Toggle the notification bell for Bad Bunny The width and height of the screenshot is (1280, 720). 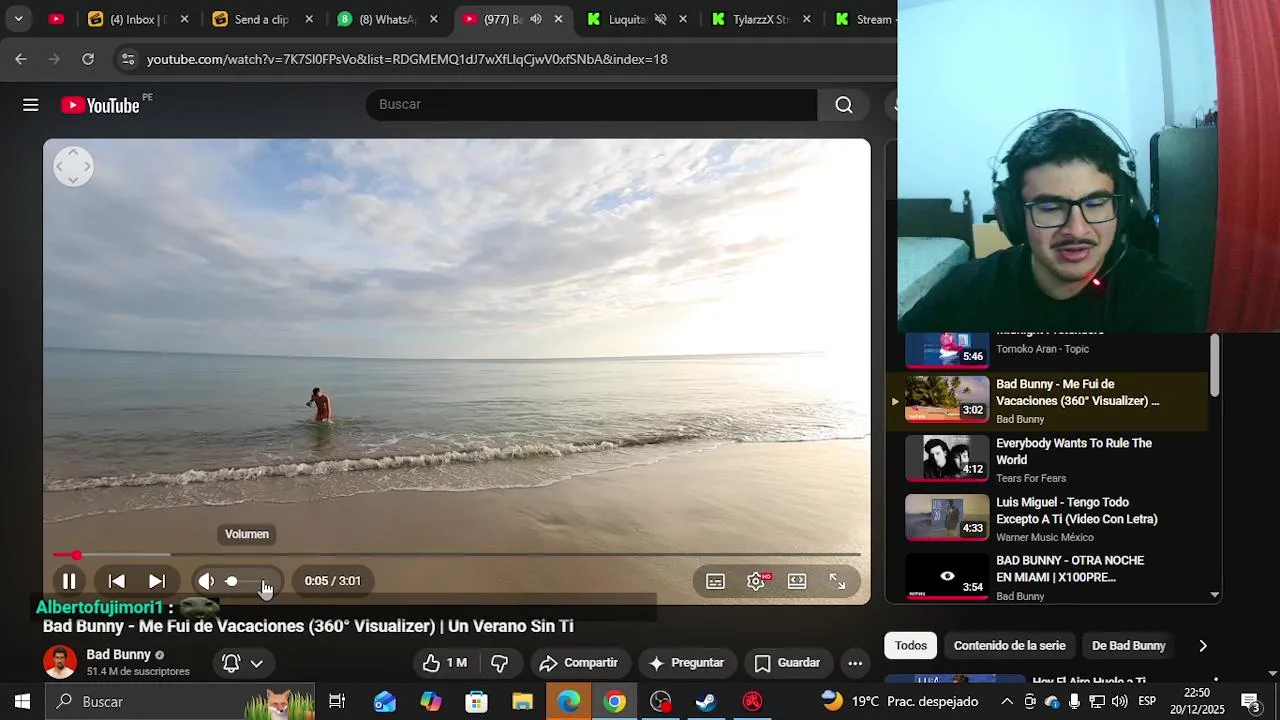click(231, 663)
